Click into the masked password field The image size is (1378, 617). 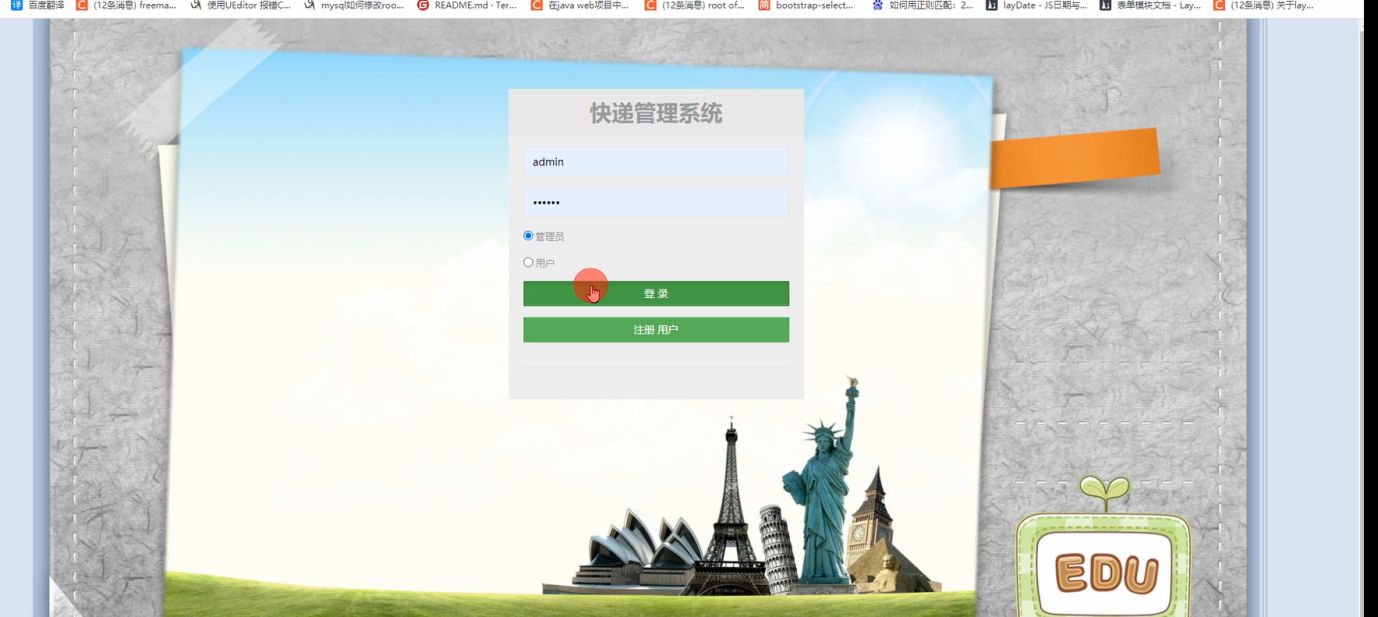[x=656, y=202]
